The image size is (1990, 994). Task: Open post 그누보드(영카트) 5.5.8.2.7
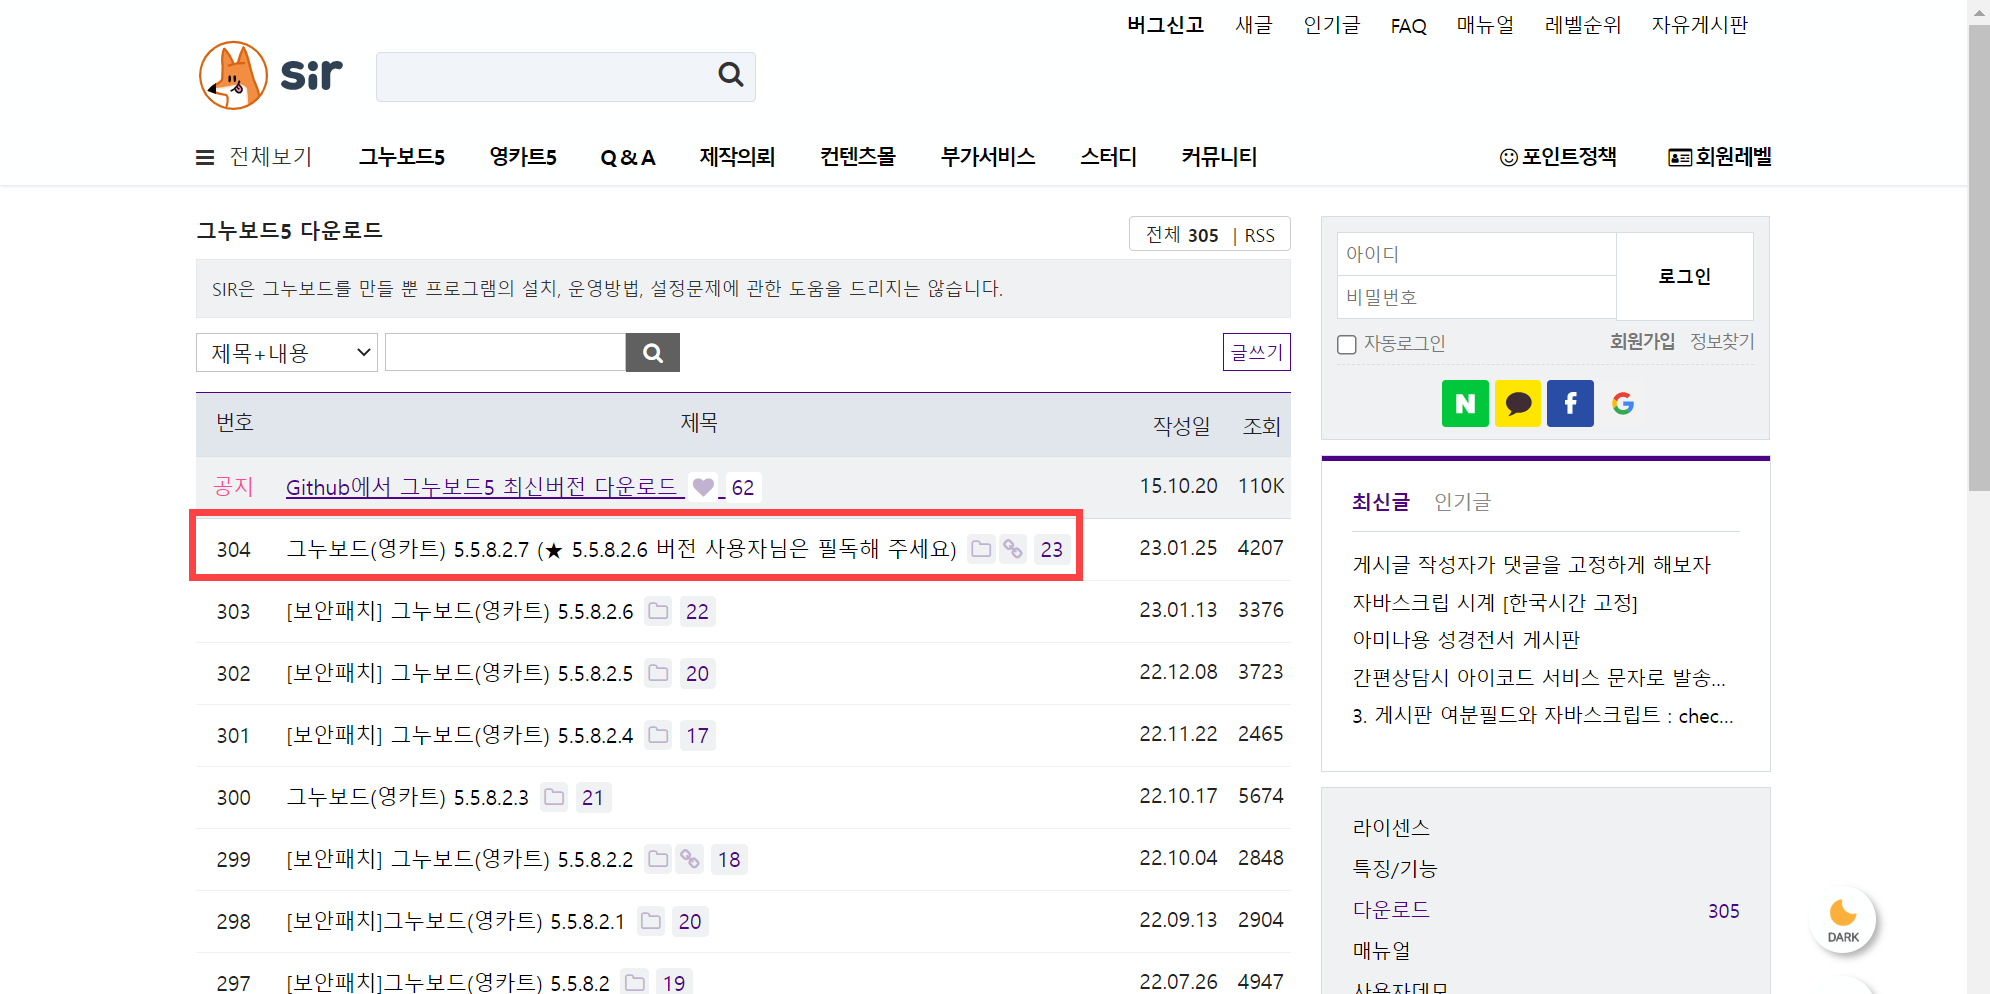(622, 549)
